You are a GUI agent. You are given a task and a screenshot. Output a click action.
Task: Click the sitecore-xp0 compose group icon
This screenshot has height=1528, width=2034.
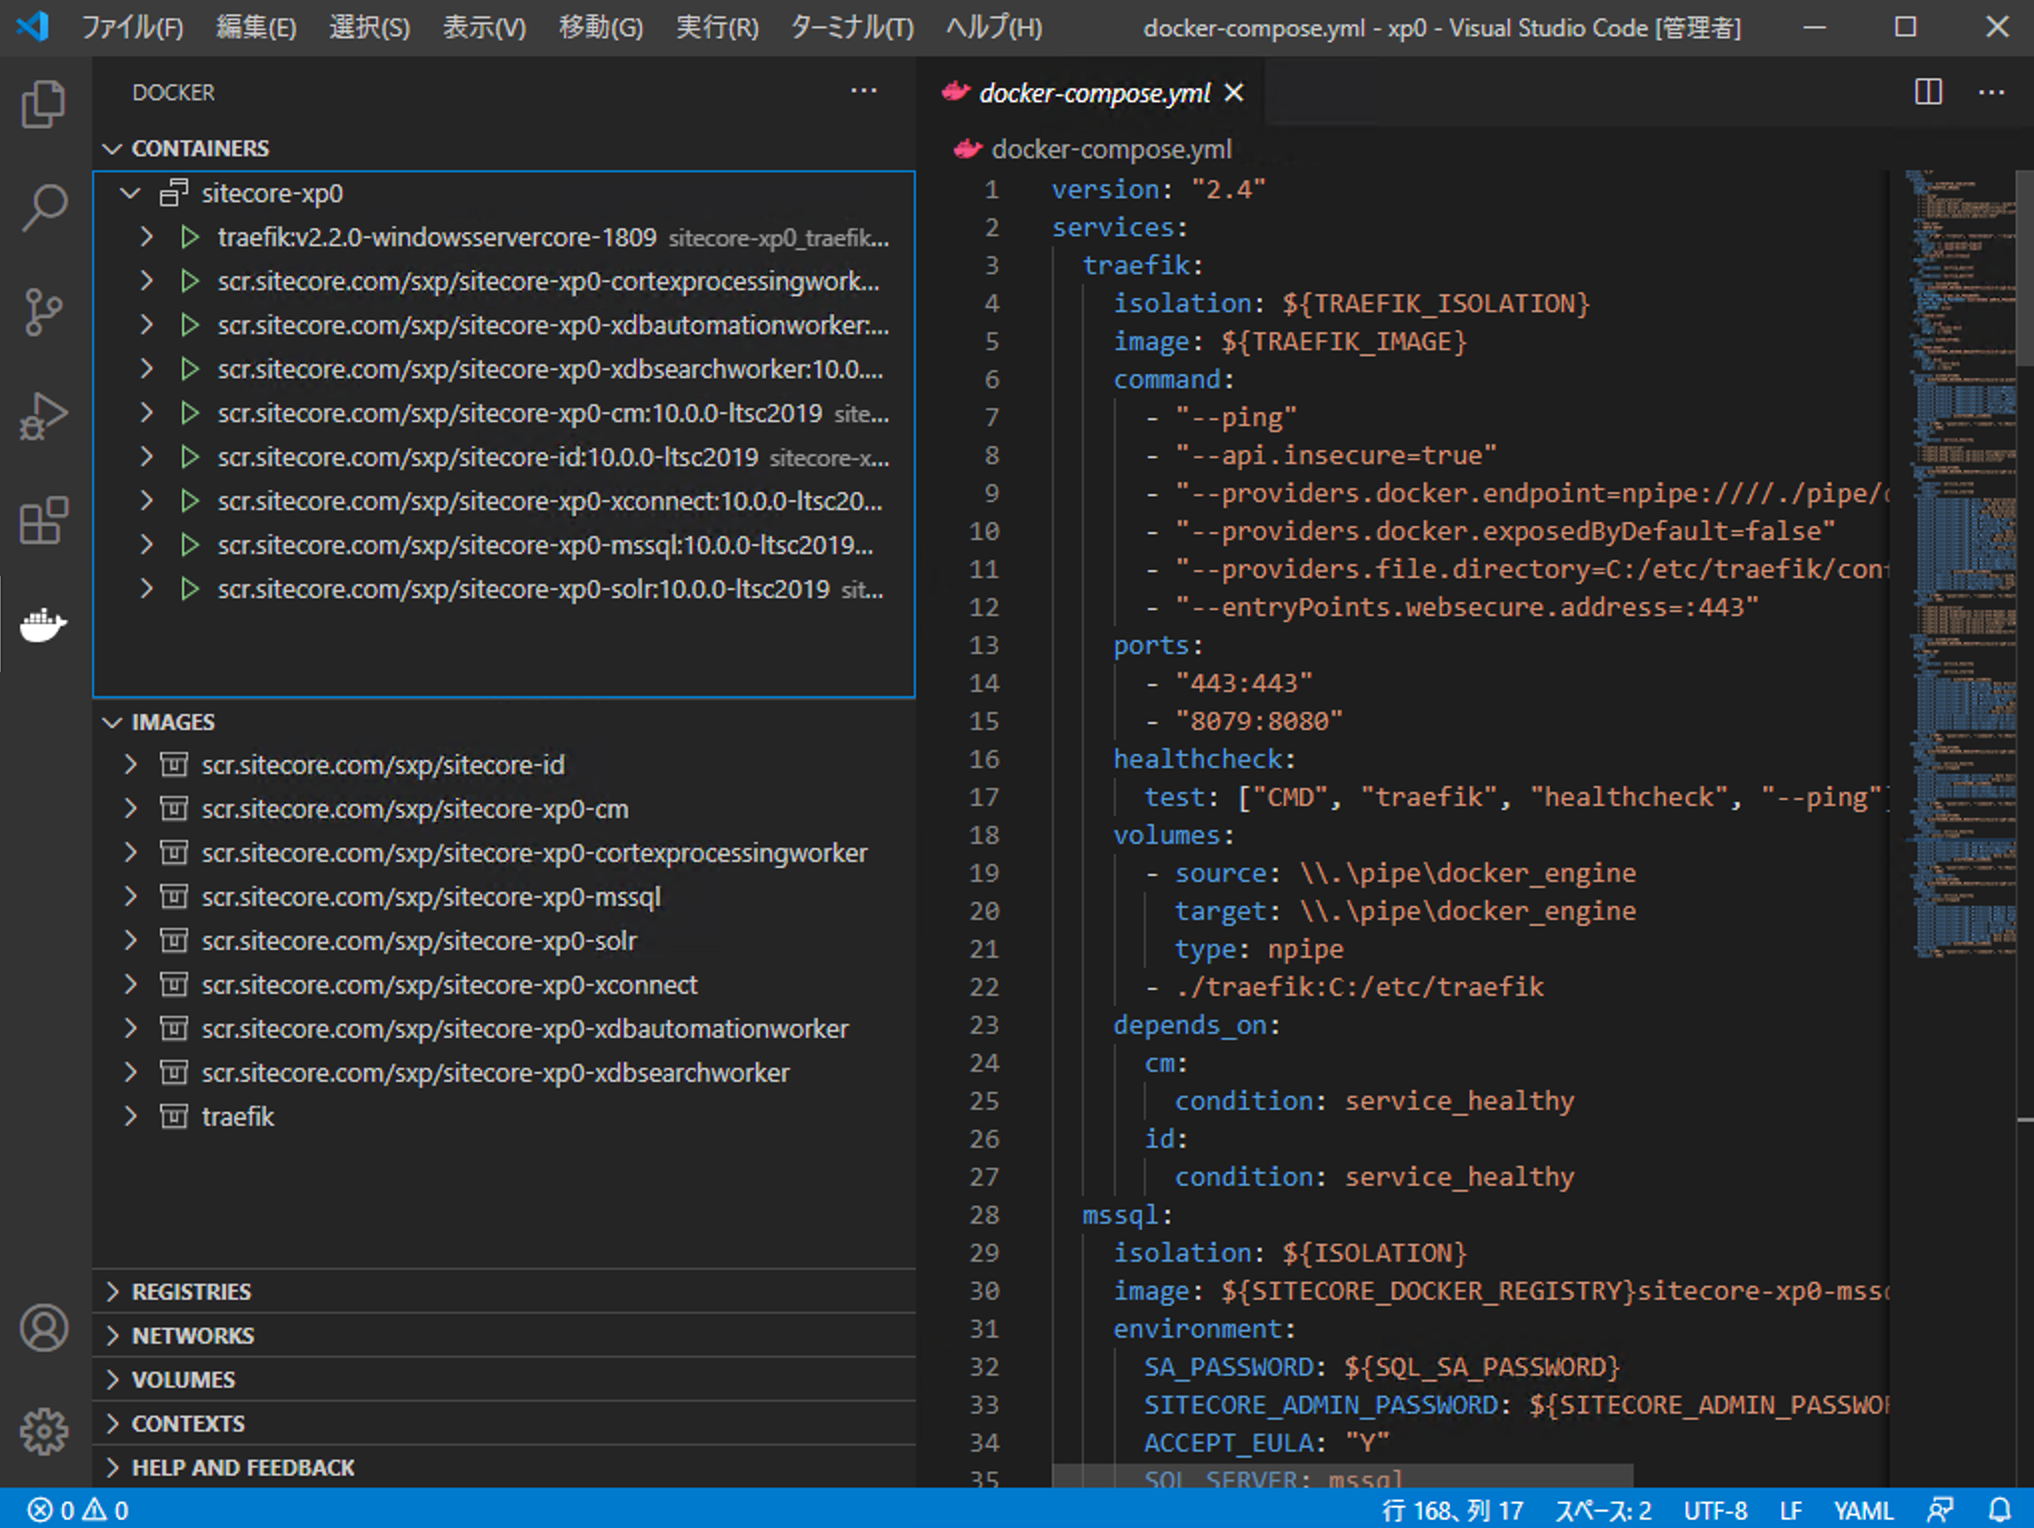point(174,192)
